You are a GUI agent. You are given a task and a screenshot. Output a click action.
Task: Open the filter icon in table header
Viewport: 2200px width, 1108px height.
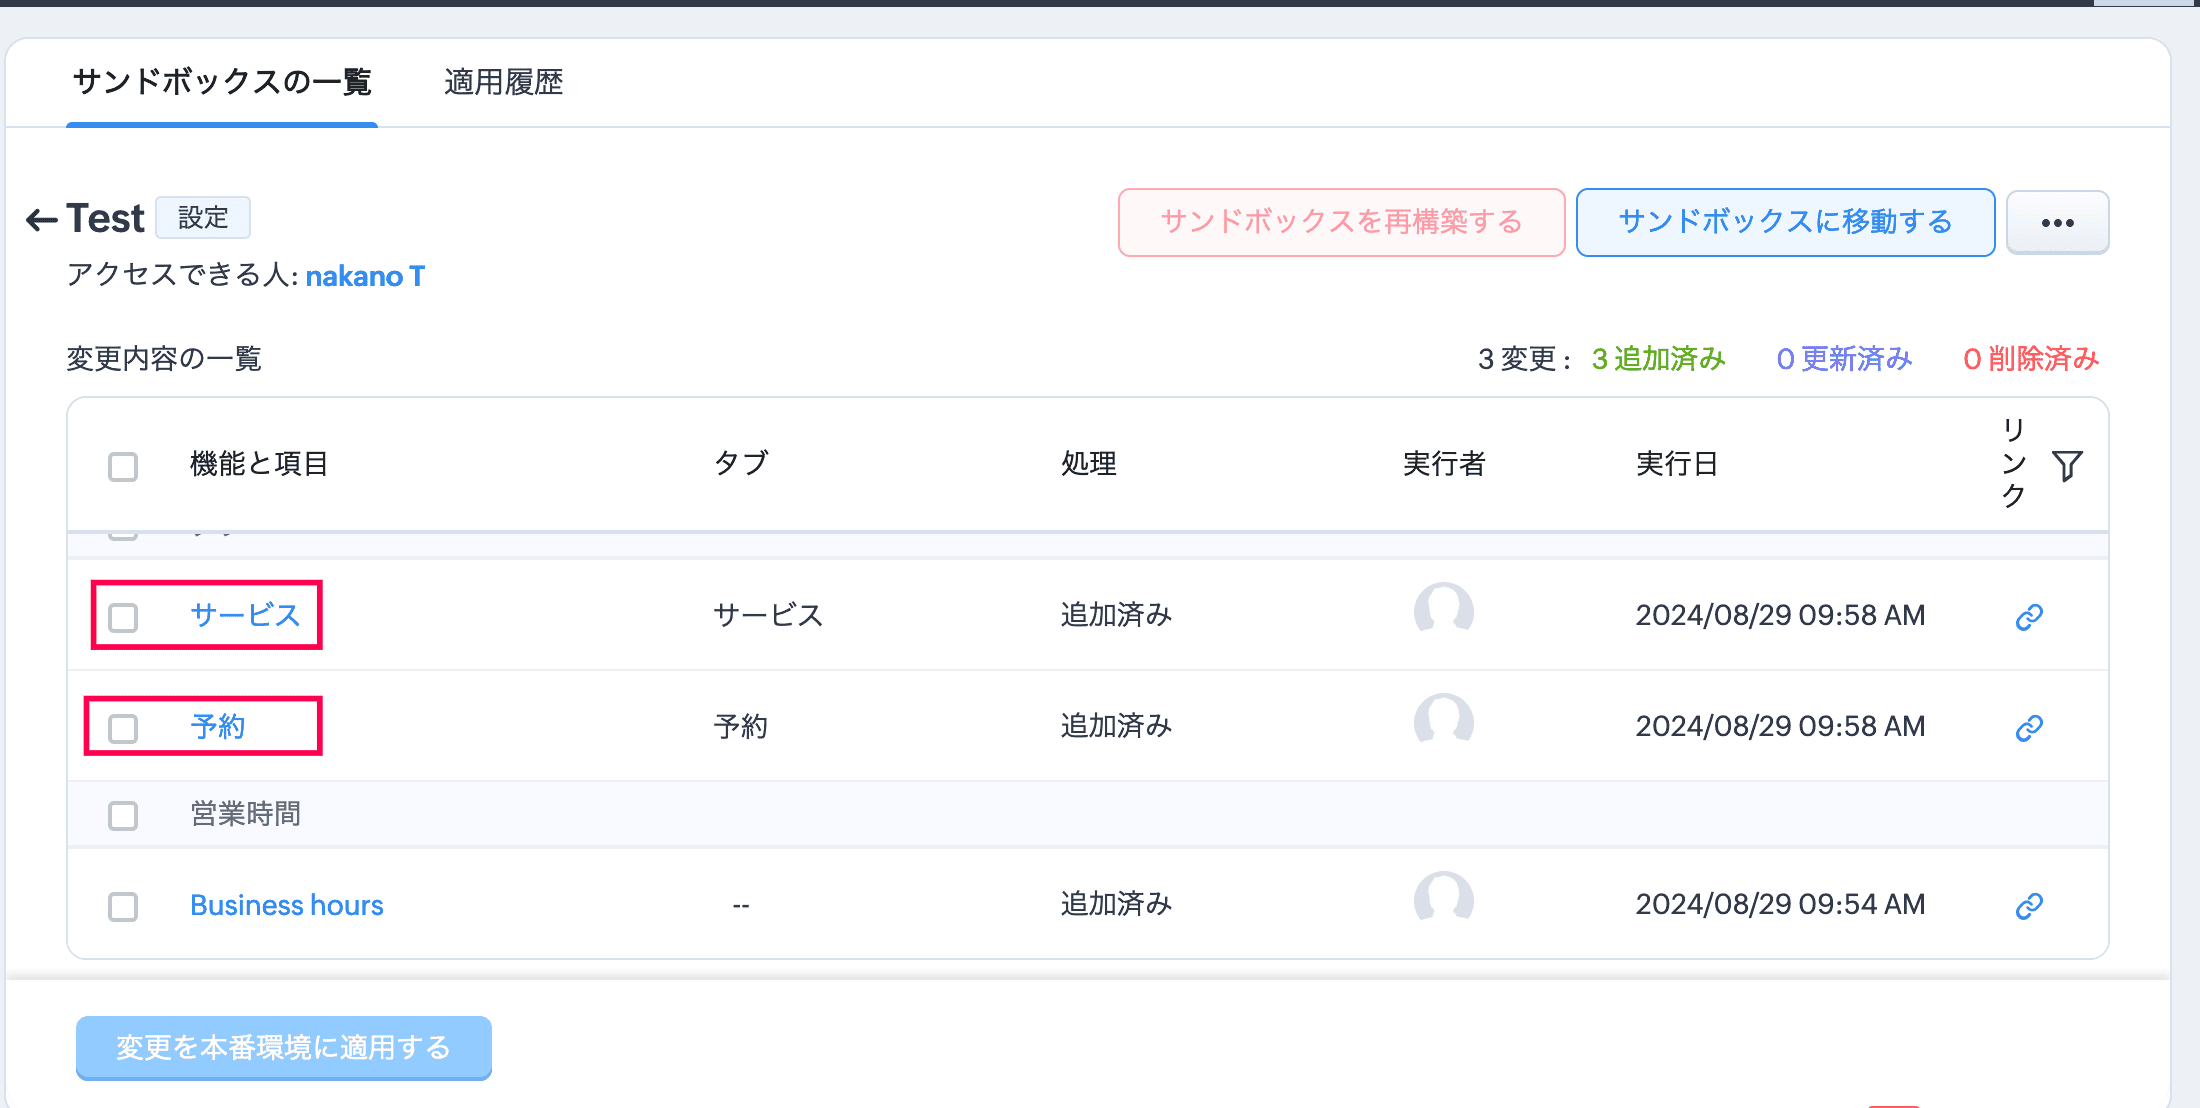(x=2067, y=465)
